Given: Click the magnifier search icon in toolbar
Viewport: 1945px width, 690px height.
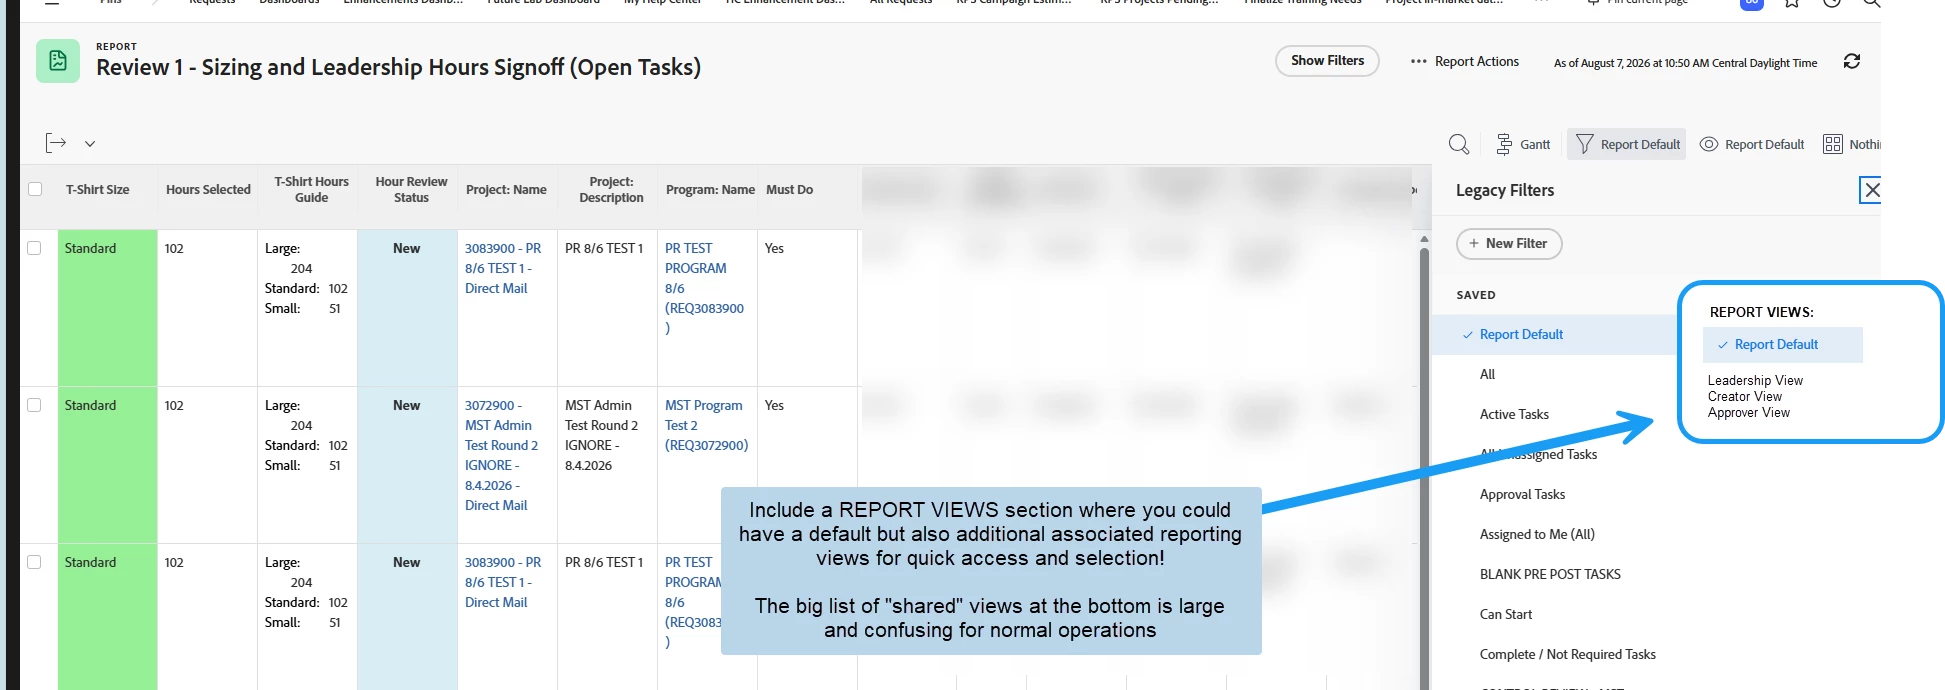Looking at the screenshot, I should (x=1459, y=144).
